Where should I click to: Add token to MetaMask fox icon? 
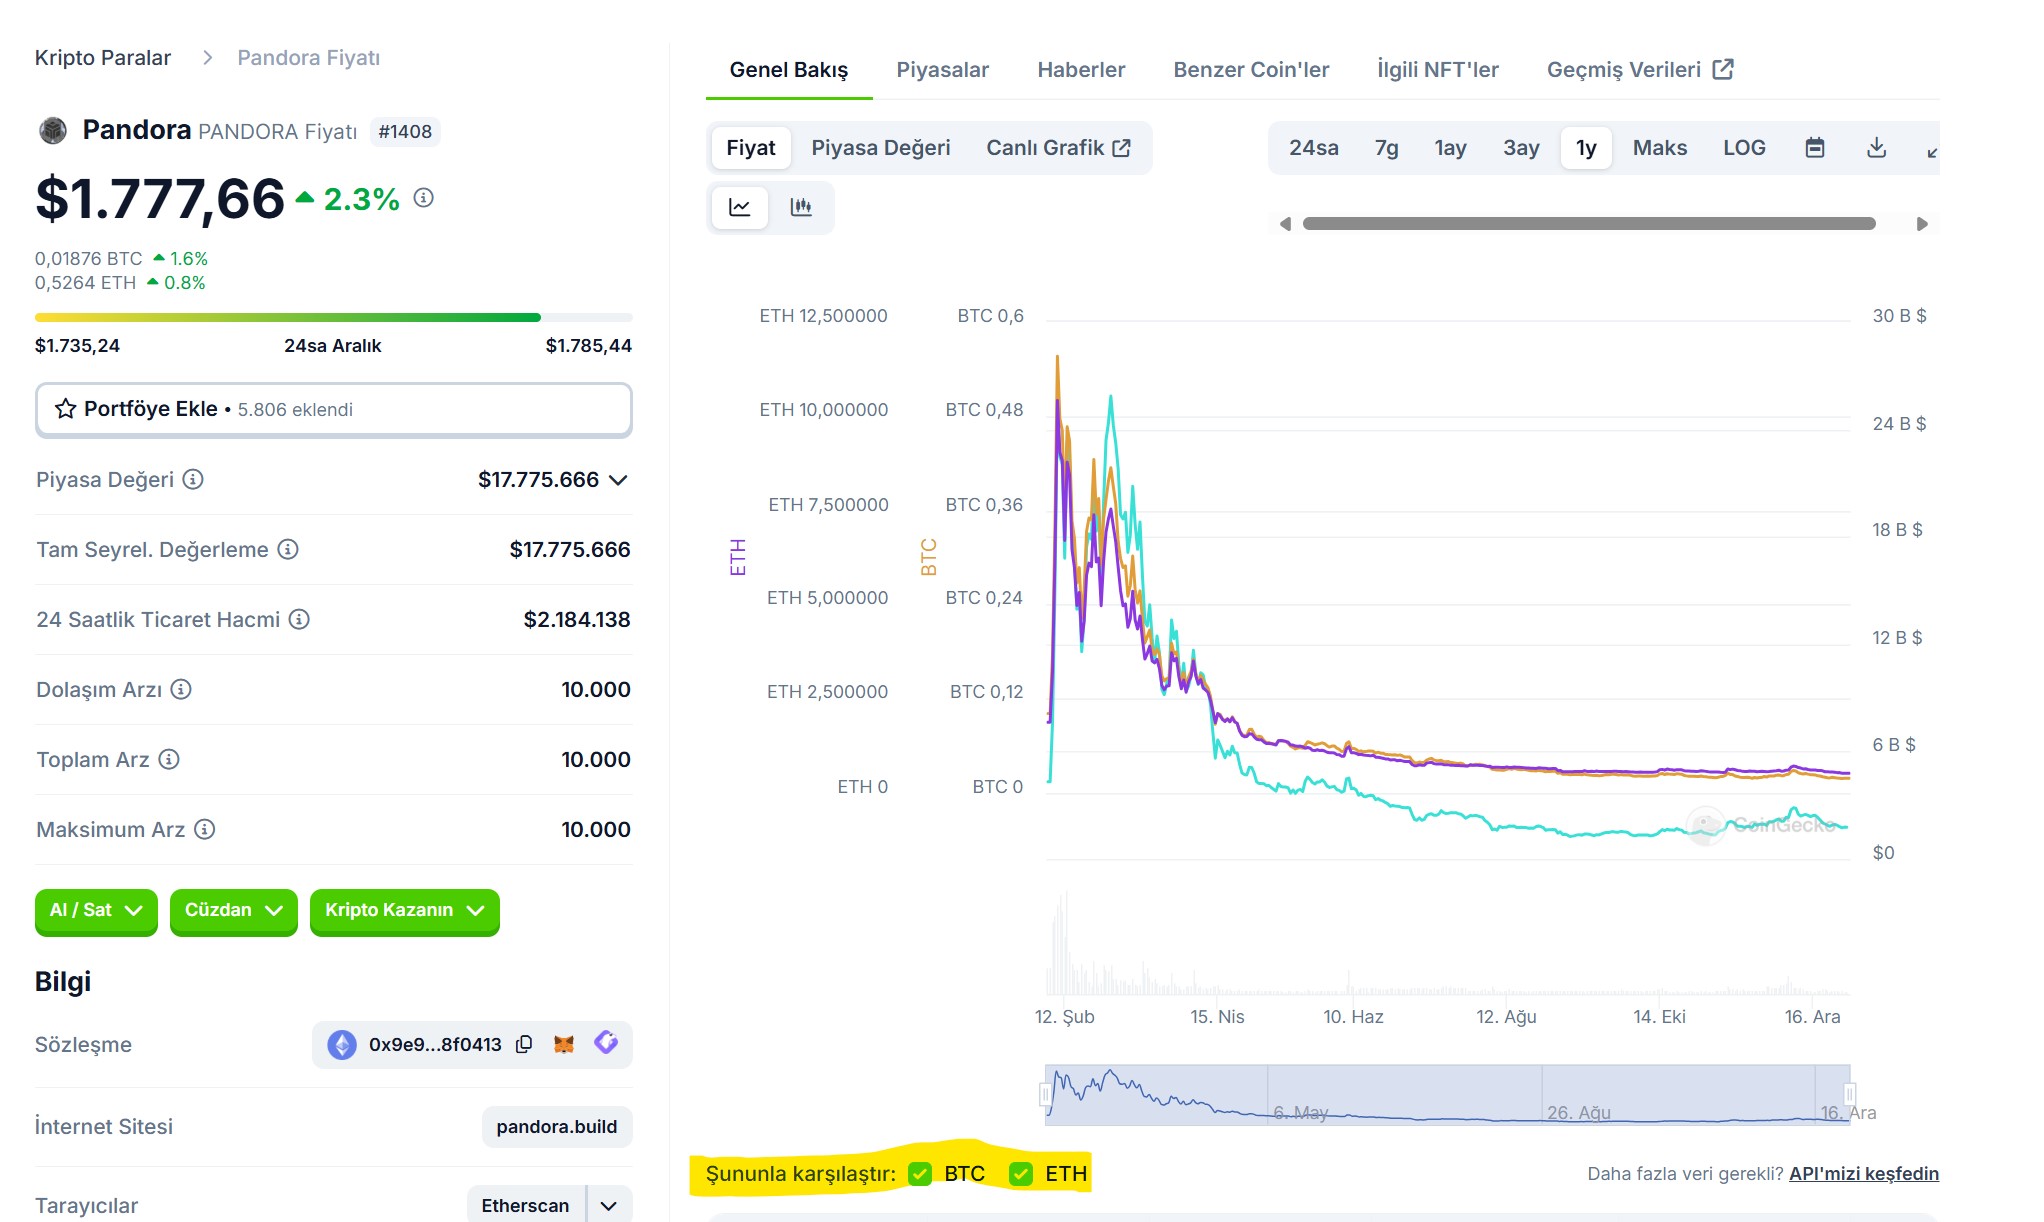[x=564, y=1044]
